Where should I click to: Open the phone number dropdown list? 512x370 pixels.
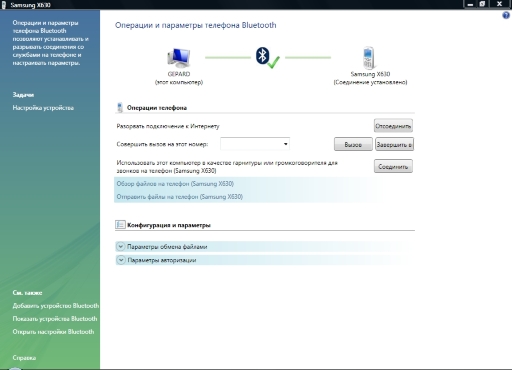tap(285, 144)
